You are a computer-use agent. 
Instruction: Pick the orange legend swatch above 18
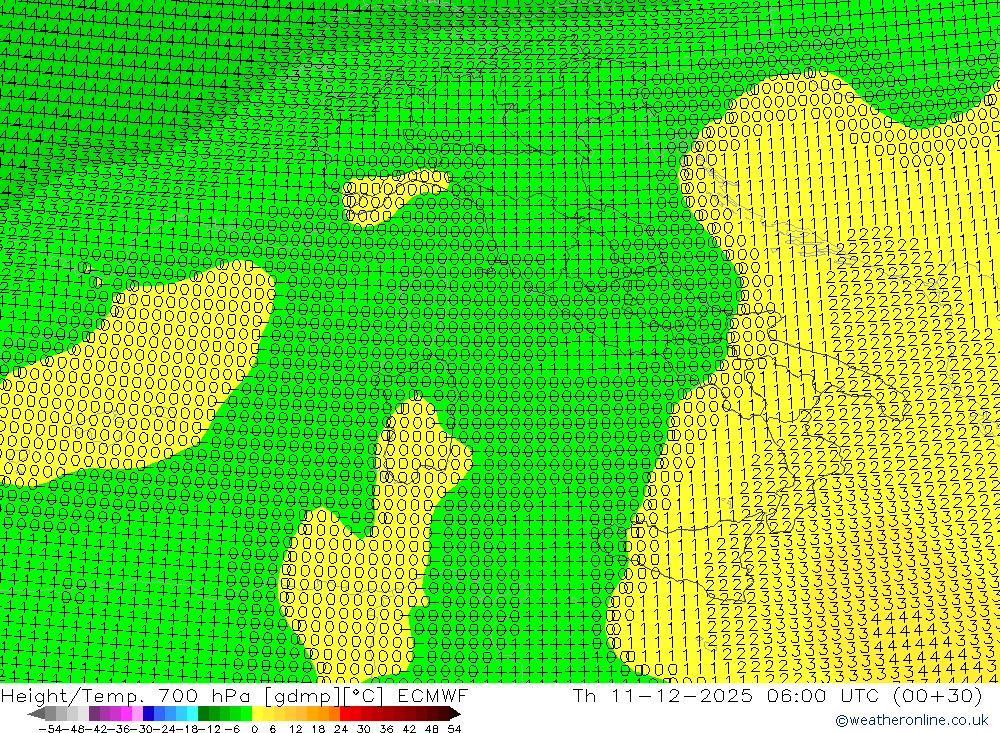[323, 714]
